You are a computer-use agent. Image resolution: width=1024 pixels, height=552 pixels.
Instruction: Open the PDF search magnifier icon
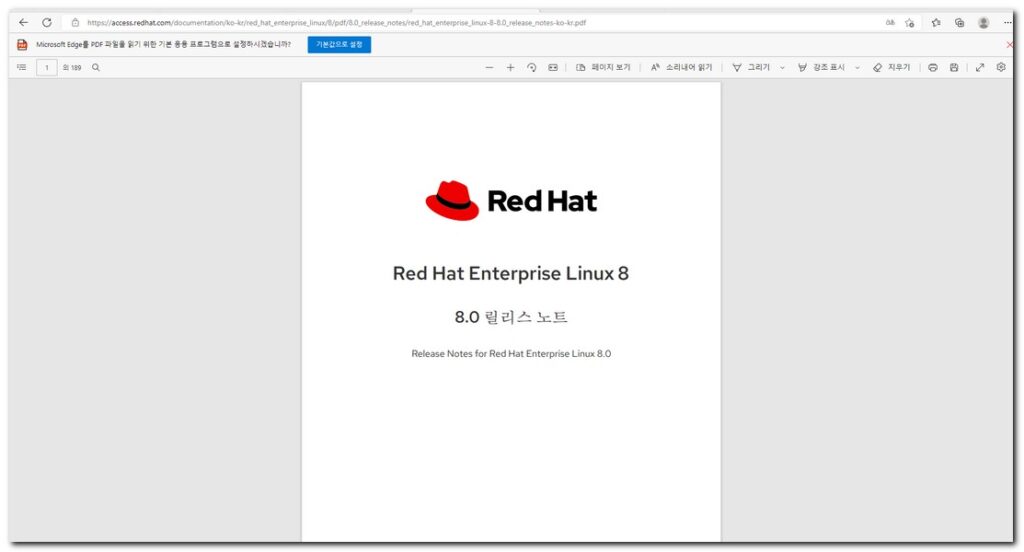click(96, 67)
